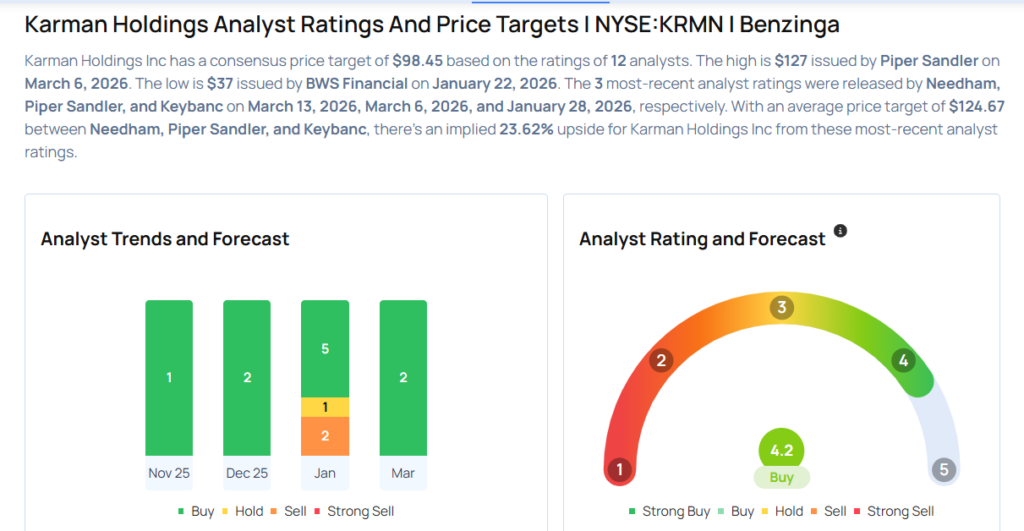Select the yellow Hold segment in Jan bar
This screenshot has height=531, width=1024.
click(x=325, y=407)
